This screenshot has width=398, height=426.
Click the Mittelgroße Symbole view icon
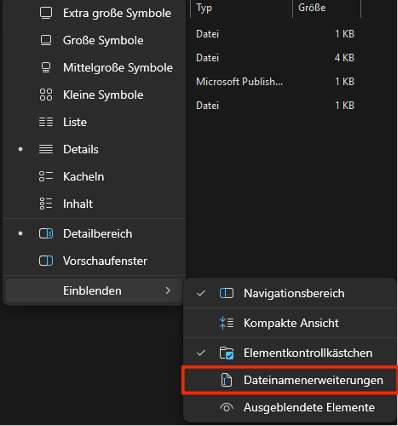tap(46, 68)
